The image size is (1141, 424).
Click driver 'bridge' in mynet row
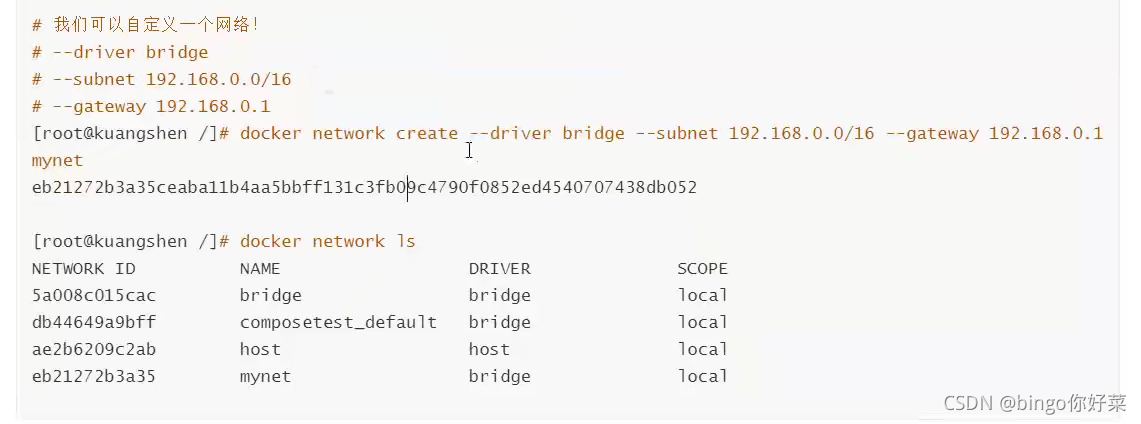(x=500, y=377)
